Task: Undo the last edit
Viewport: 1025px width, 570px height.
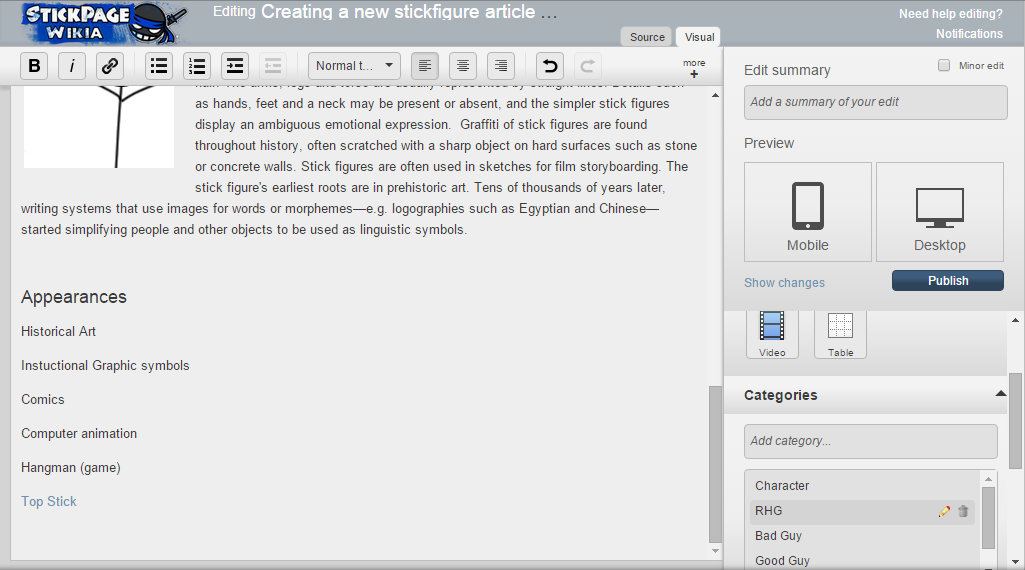Action: (550, 66)
